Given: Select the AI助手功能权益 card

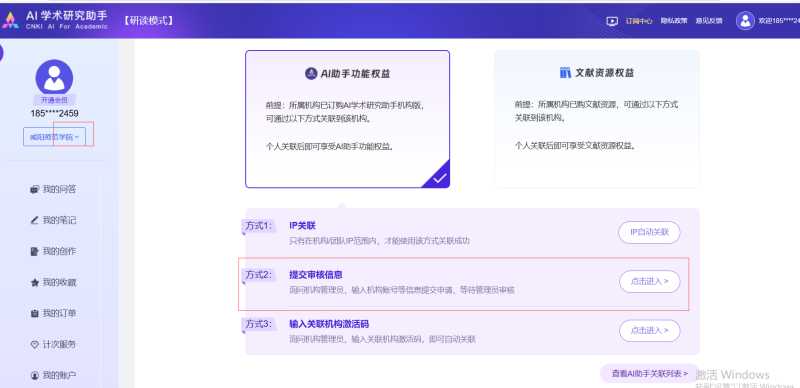Looking at the screenshot, I should 347,119.
